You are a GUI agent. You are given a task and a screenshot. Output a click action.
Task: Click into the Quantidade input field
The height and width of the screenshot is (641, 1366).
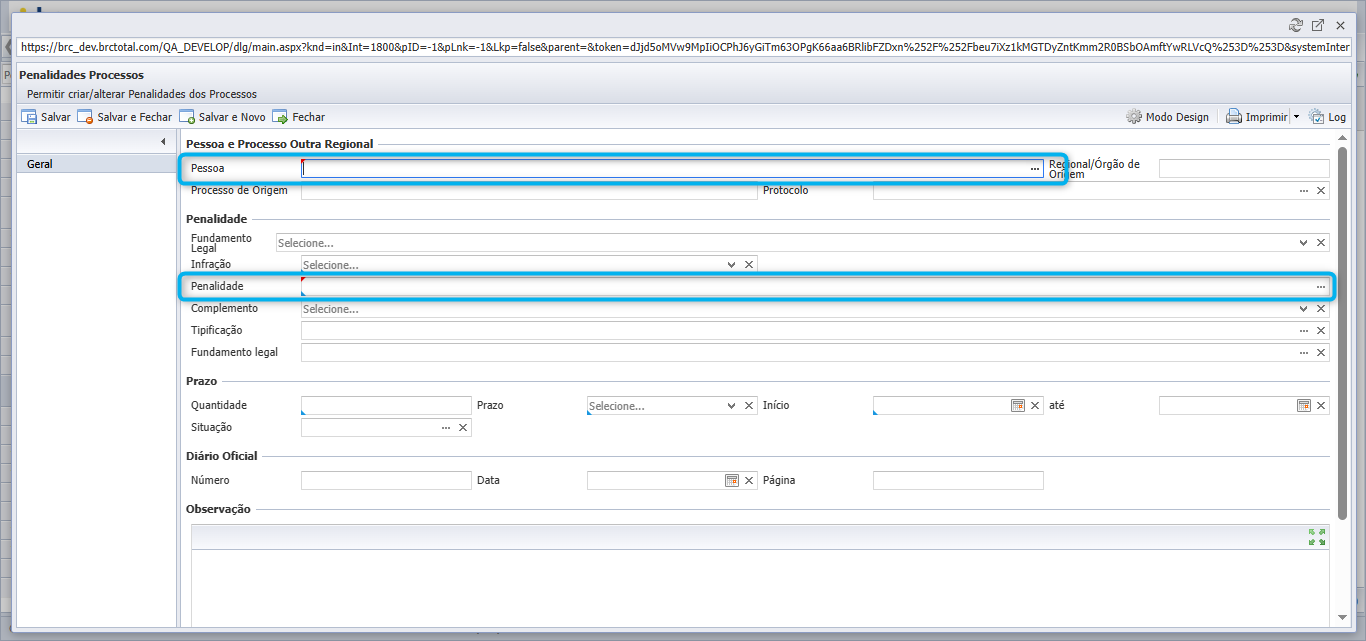(x=386, y=406)
